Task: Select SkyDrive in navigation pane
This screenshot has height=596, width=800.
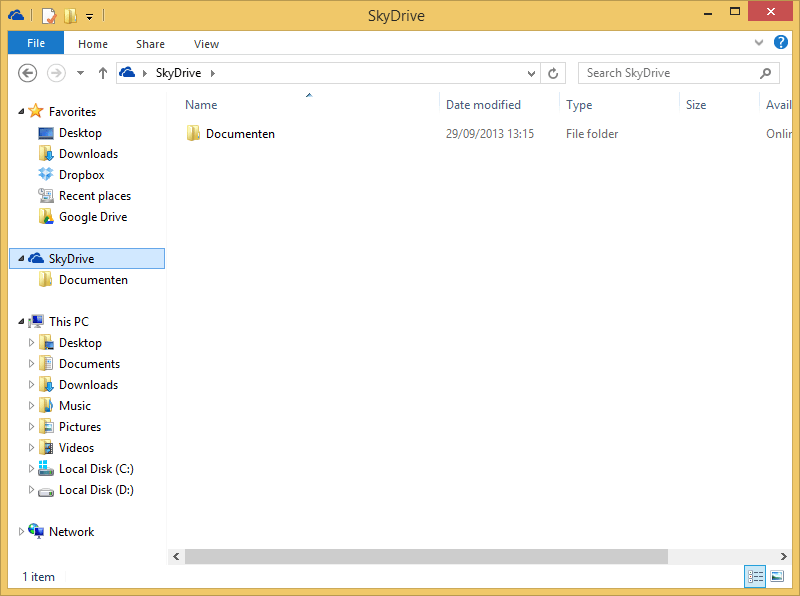Action: [x=71, y=259]
